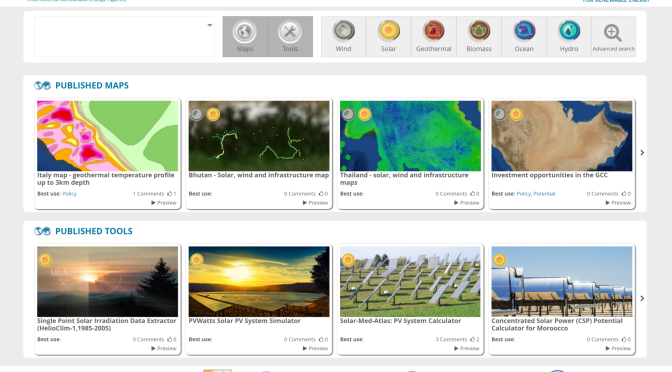The height and width of the screenshot is (372, 672).
Task: Click solar badge on CSP calculator
Action: pos(500,260)
